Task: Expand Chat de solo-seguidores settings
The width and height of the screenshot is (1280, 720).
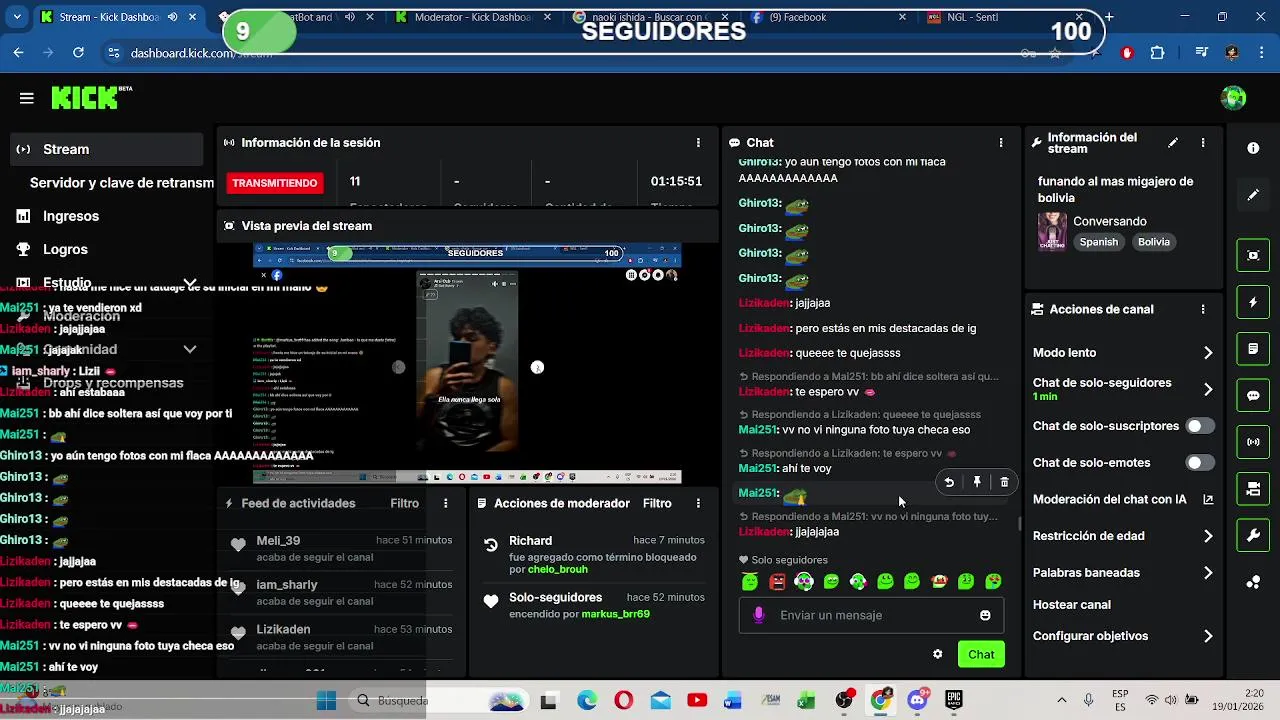Action: tap(1208, 389)
